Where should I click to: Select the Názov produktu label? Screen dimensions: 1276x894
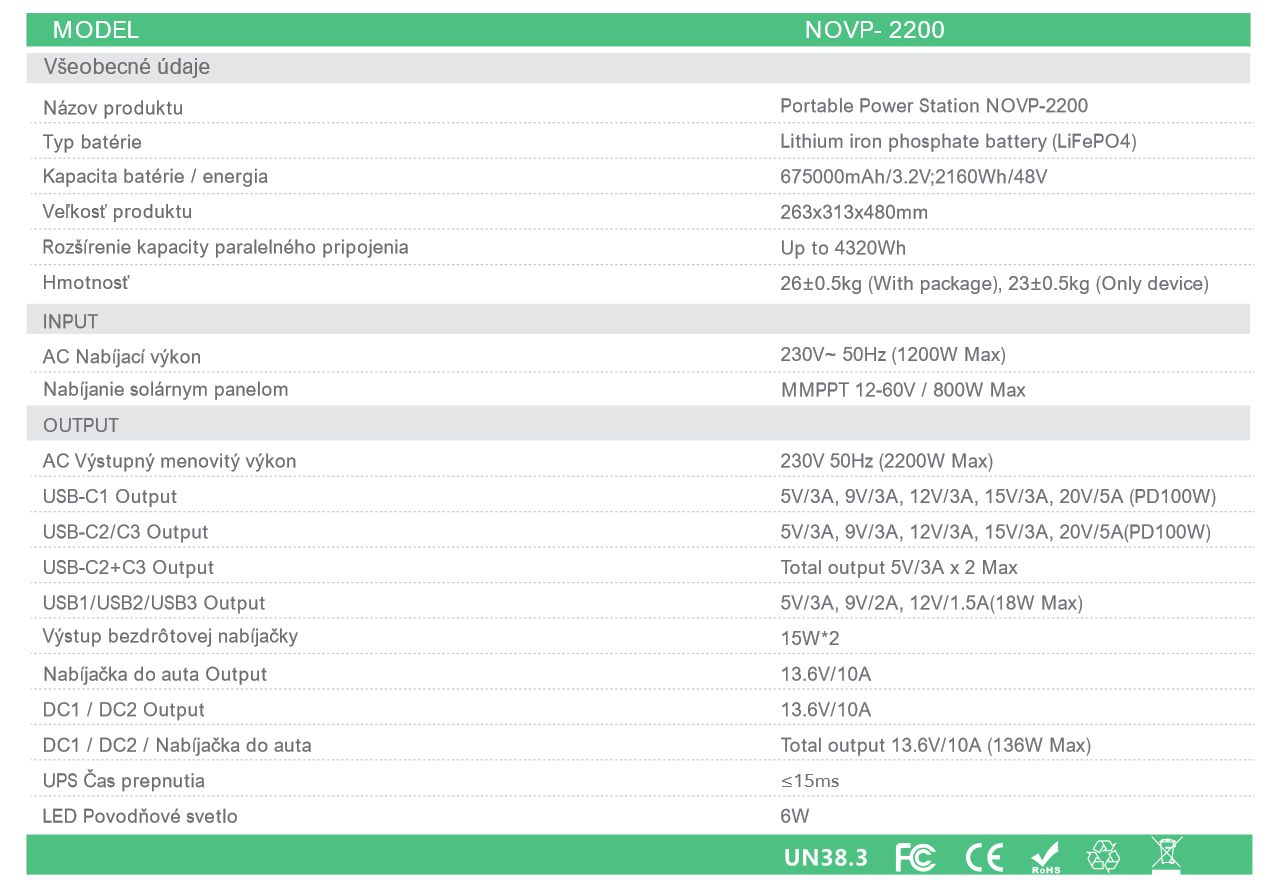pyautogui.click(x=113, y=107)
